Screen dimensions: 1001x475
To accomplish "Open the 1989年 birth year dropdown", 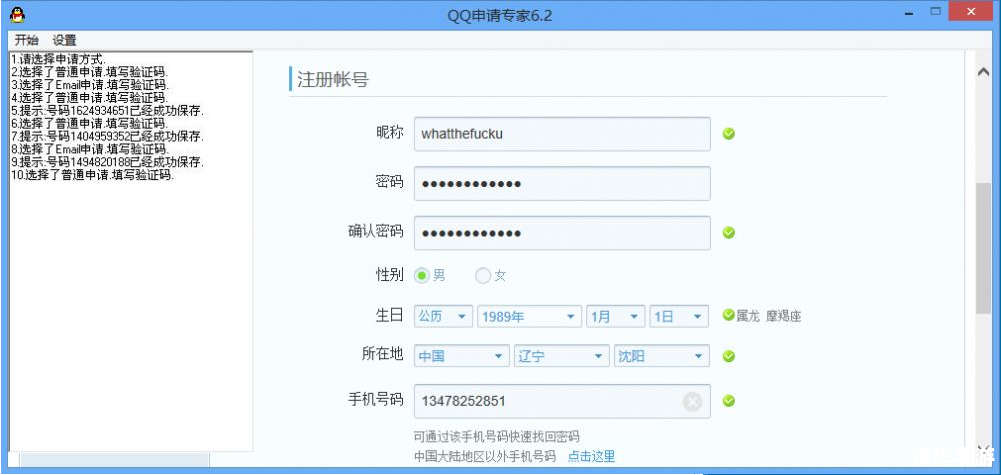I will pos(529,317).
